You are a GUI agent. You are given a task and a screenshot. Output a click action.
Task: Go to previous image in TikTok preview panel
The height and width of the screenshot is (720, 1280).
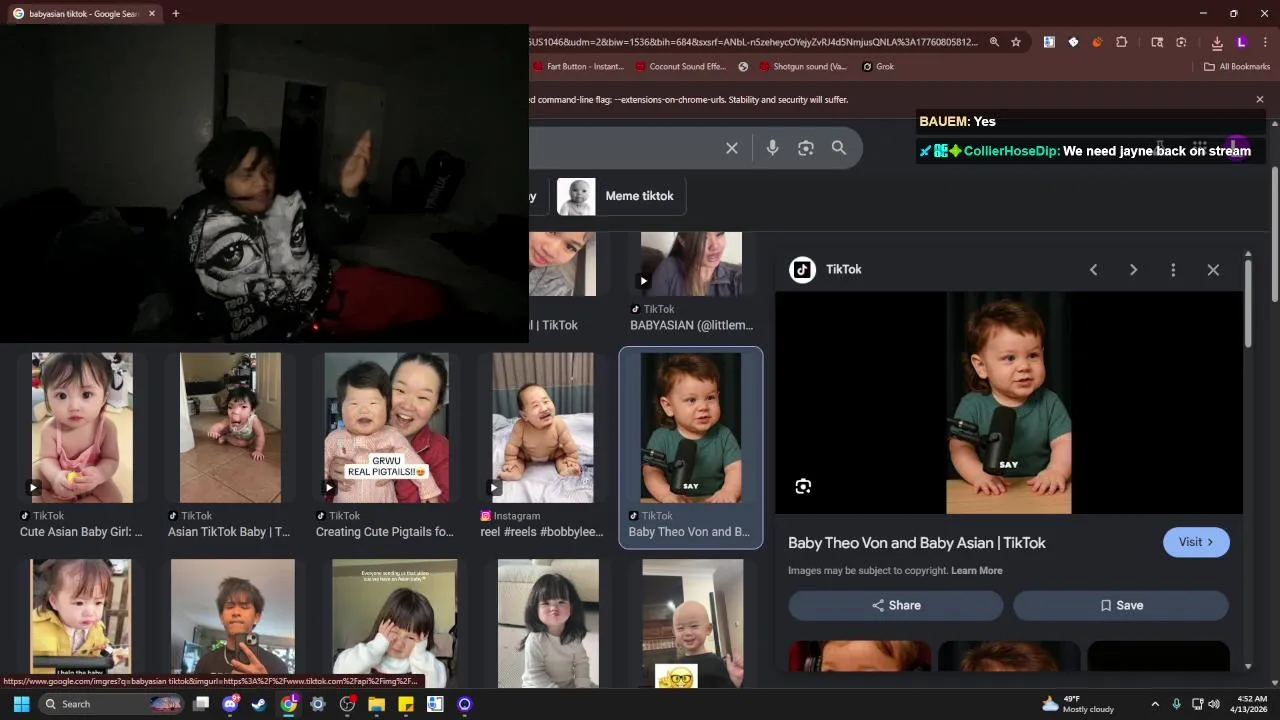1093,270
